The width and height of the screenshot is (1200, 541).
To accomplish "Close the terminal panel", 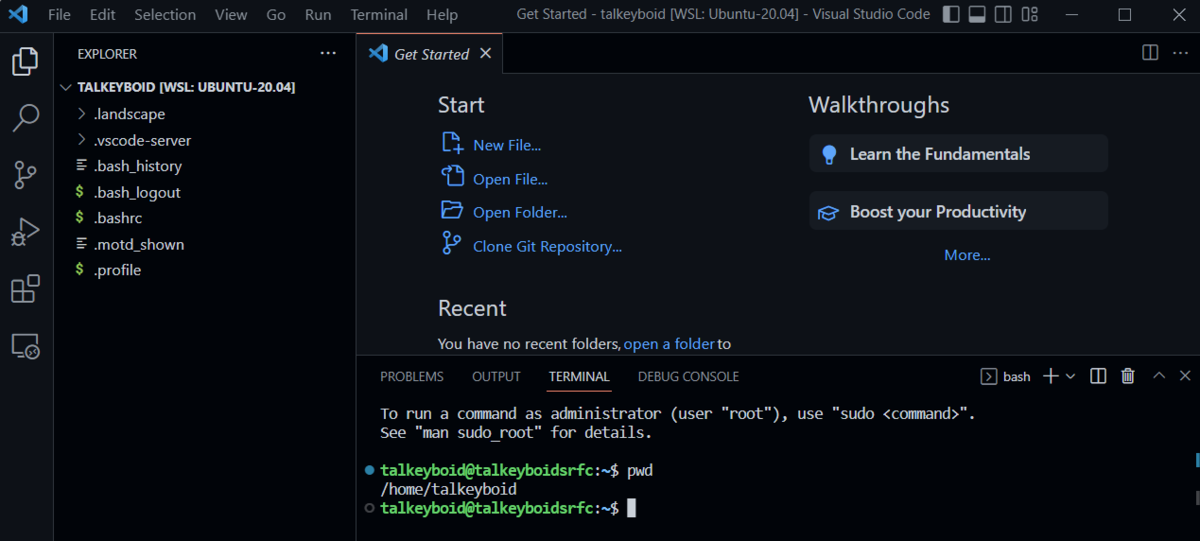I will pyautogui.click(x=1185, y=376).
